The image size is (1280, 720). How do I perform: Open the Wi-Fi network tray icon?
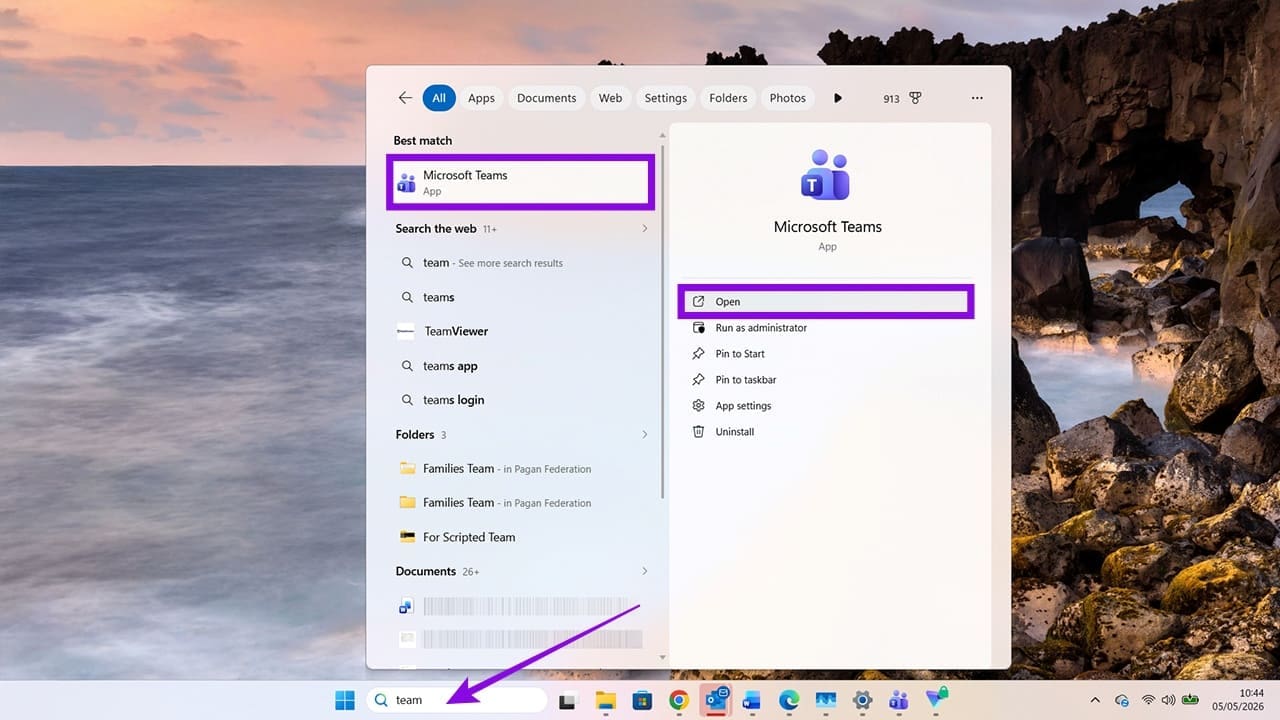tap(1149, 700)
